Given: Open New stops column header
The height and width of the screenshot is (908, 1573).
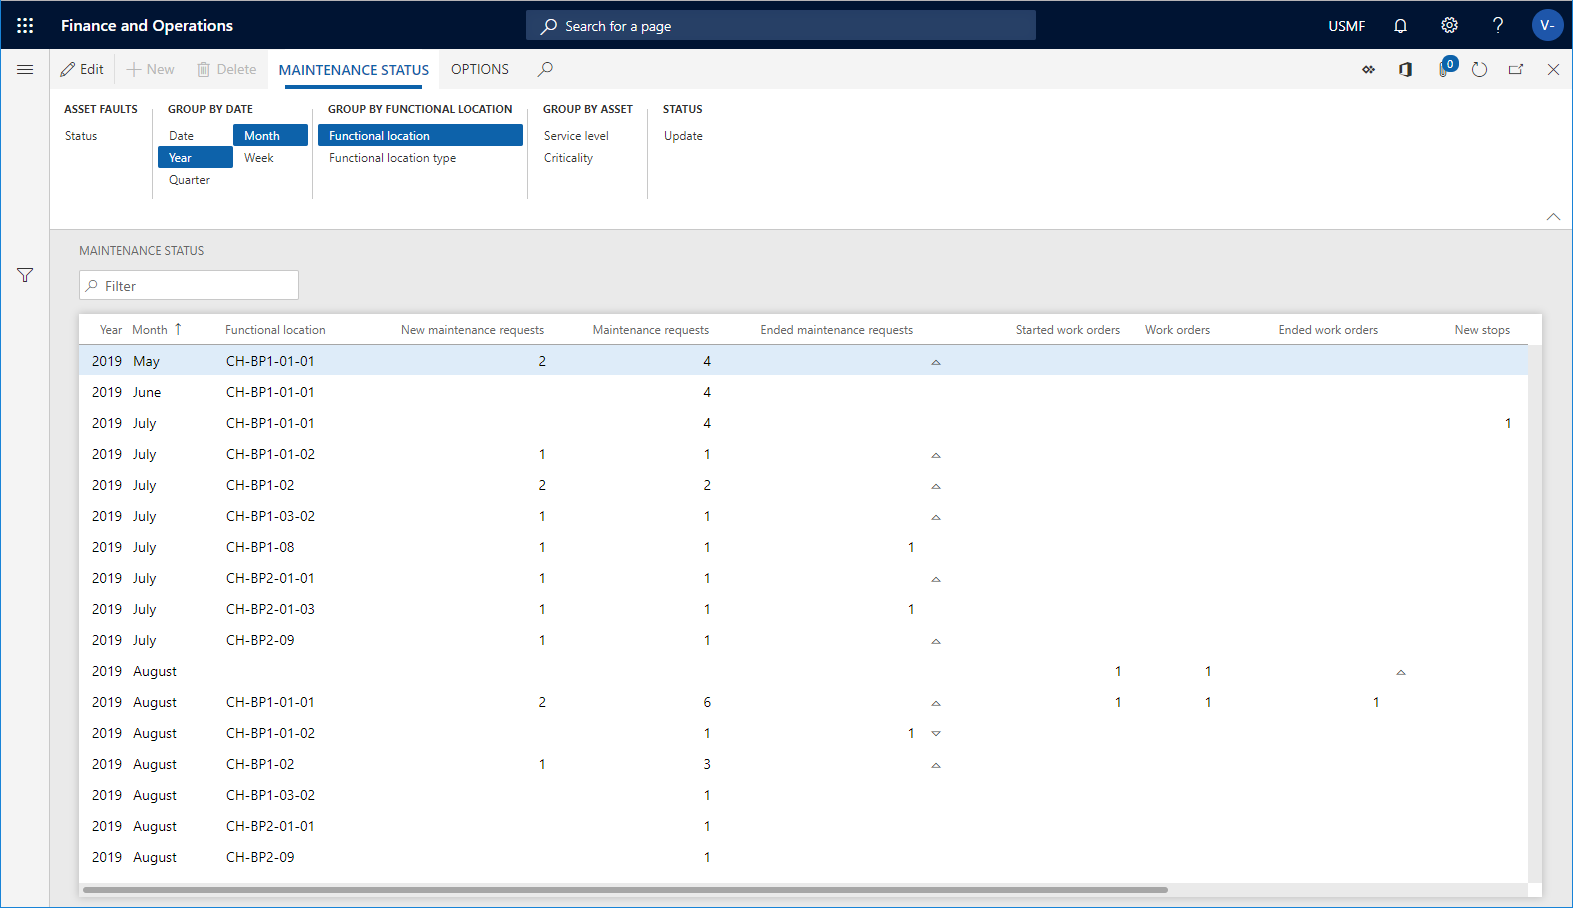Looking at the screenshot, I should (1482, 330).
